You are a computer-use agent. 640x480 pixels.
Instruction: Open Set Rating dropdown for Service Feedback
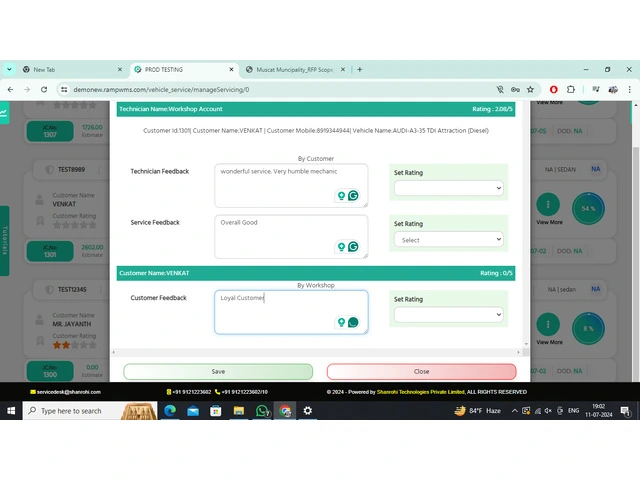coord(447,240)
